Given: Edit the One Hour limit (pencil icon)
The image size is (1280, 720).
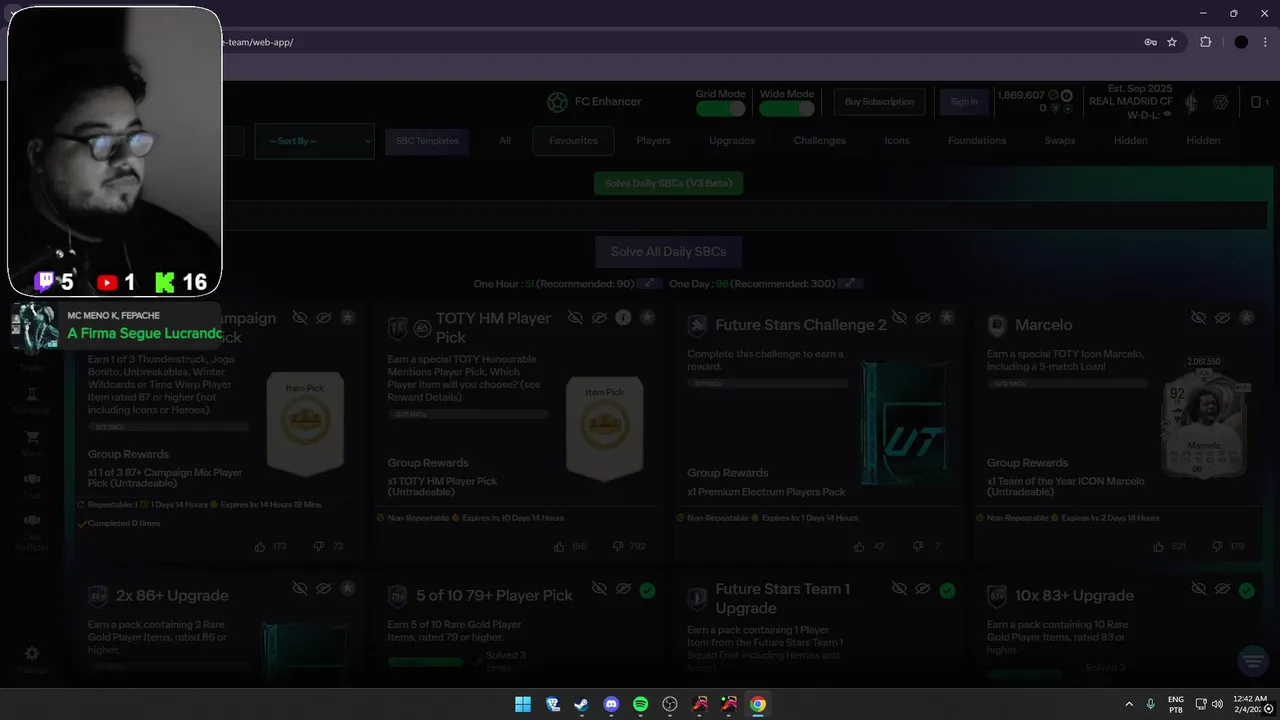Looking at the screenshot, I should [x=649, y=284].
